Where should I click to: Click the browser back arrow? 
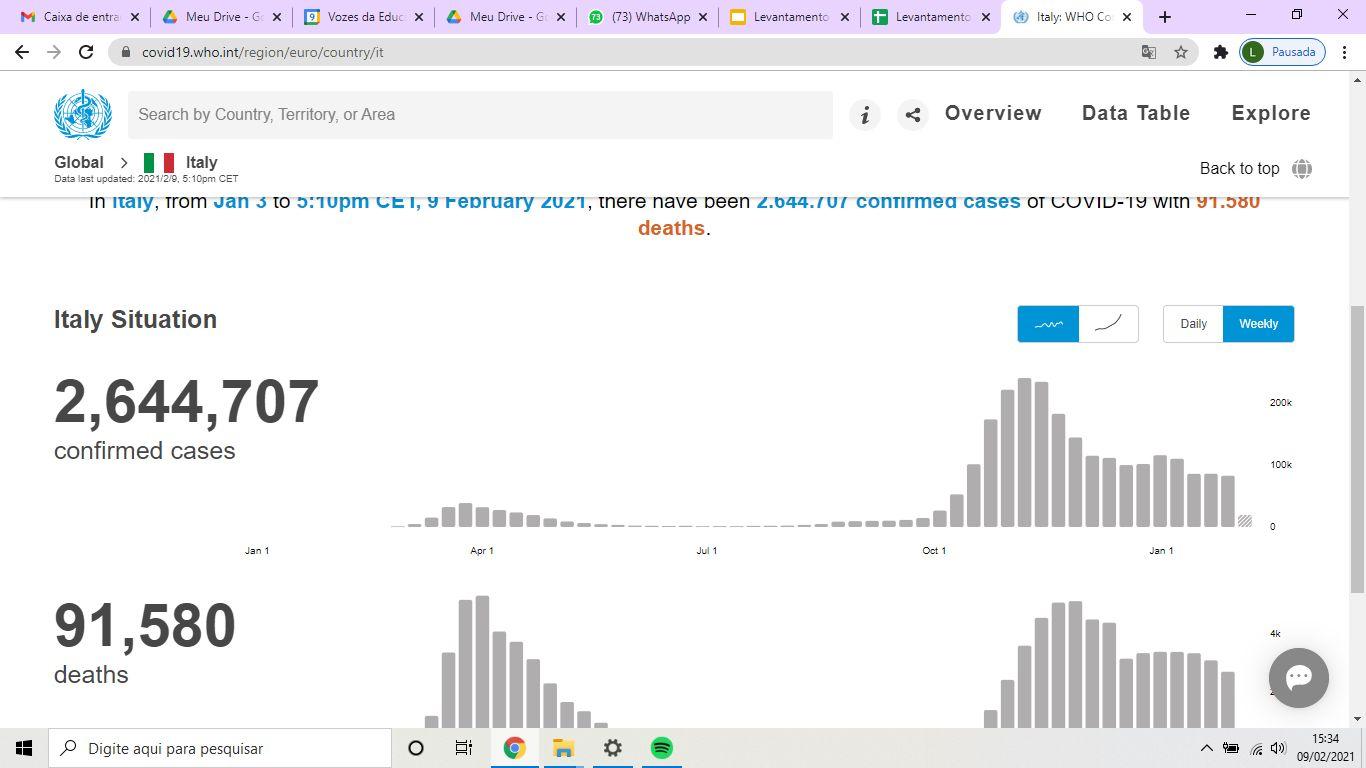tap(22, 52)
